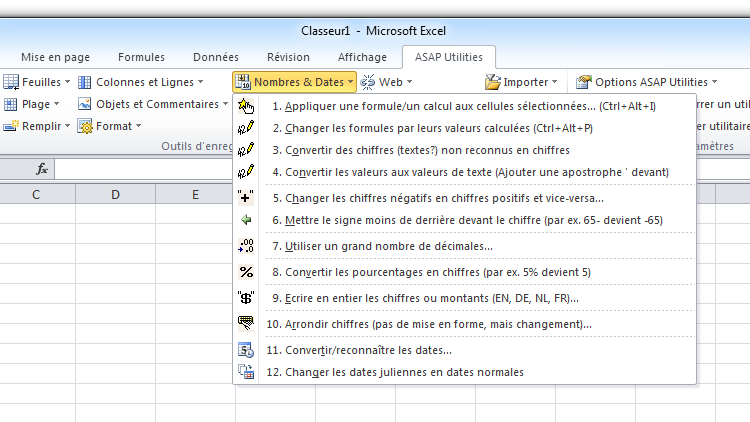The image size is (750, 422).
Task: Click the Plage range icon
Action: 11,104
